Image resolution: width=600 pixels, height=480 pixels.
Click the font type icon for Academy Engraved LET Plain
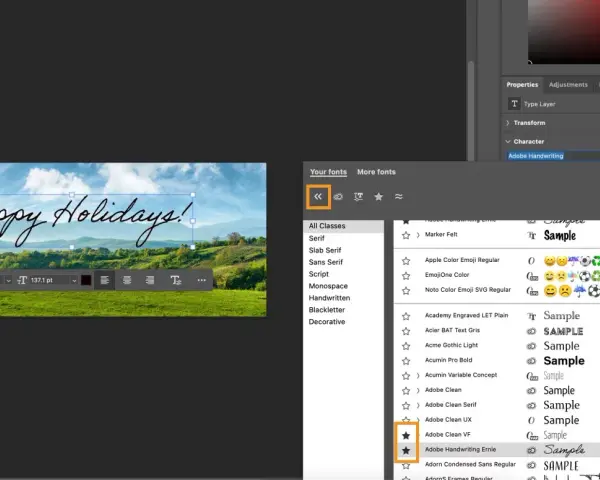coord(532,316)
